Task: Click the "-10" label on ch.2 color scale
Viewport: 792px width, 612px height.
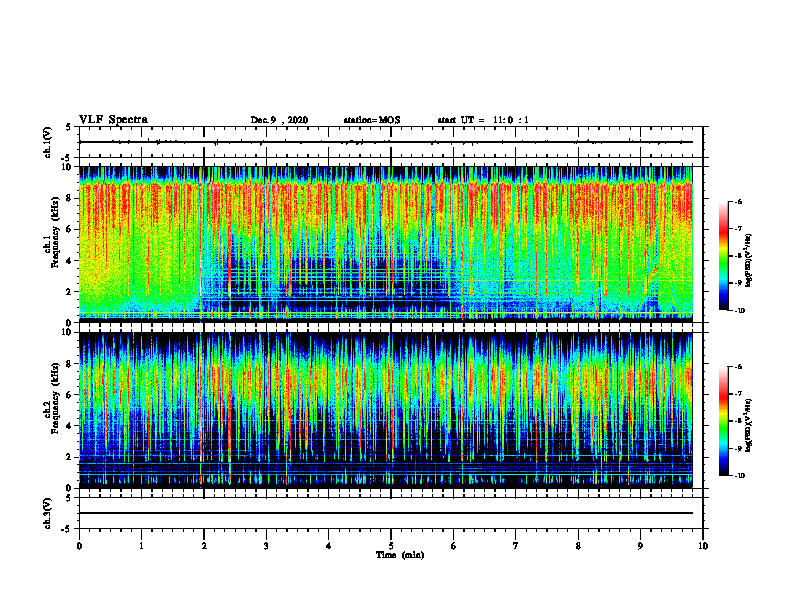Action: point(739,476)
